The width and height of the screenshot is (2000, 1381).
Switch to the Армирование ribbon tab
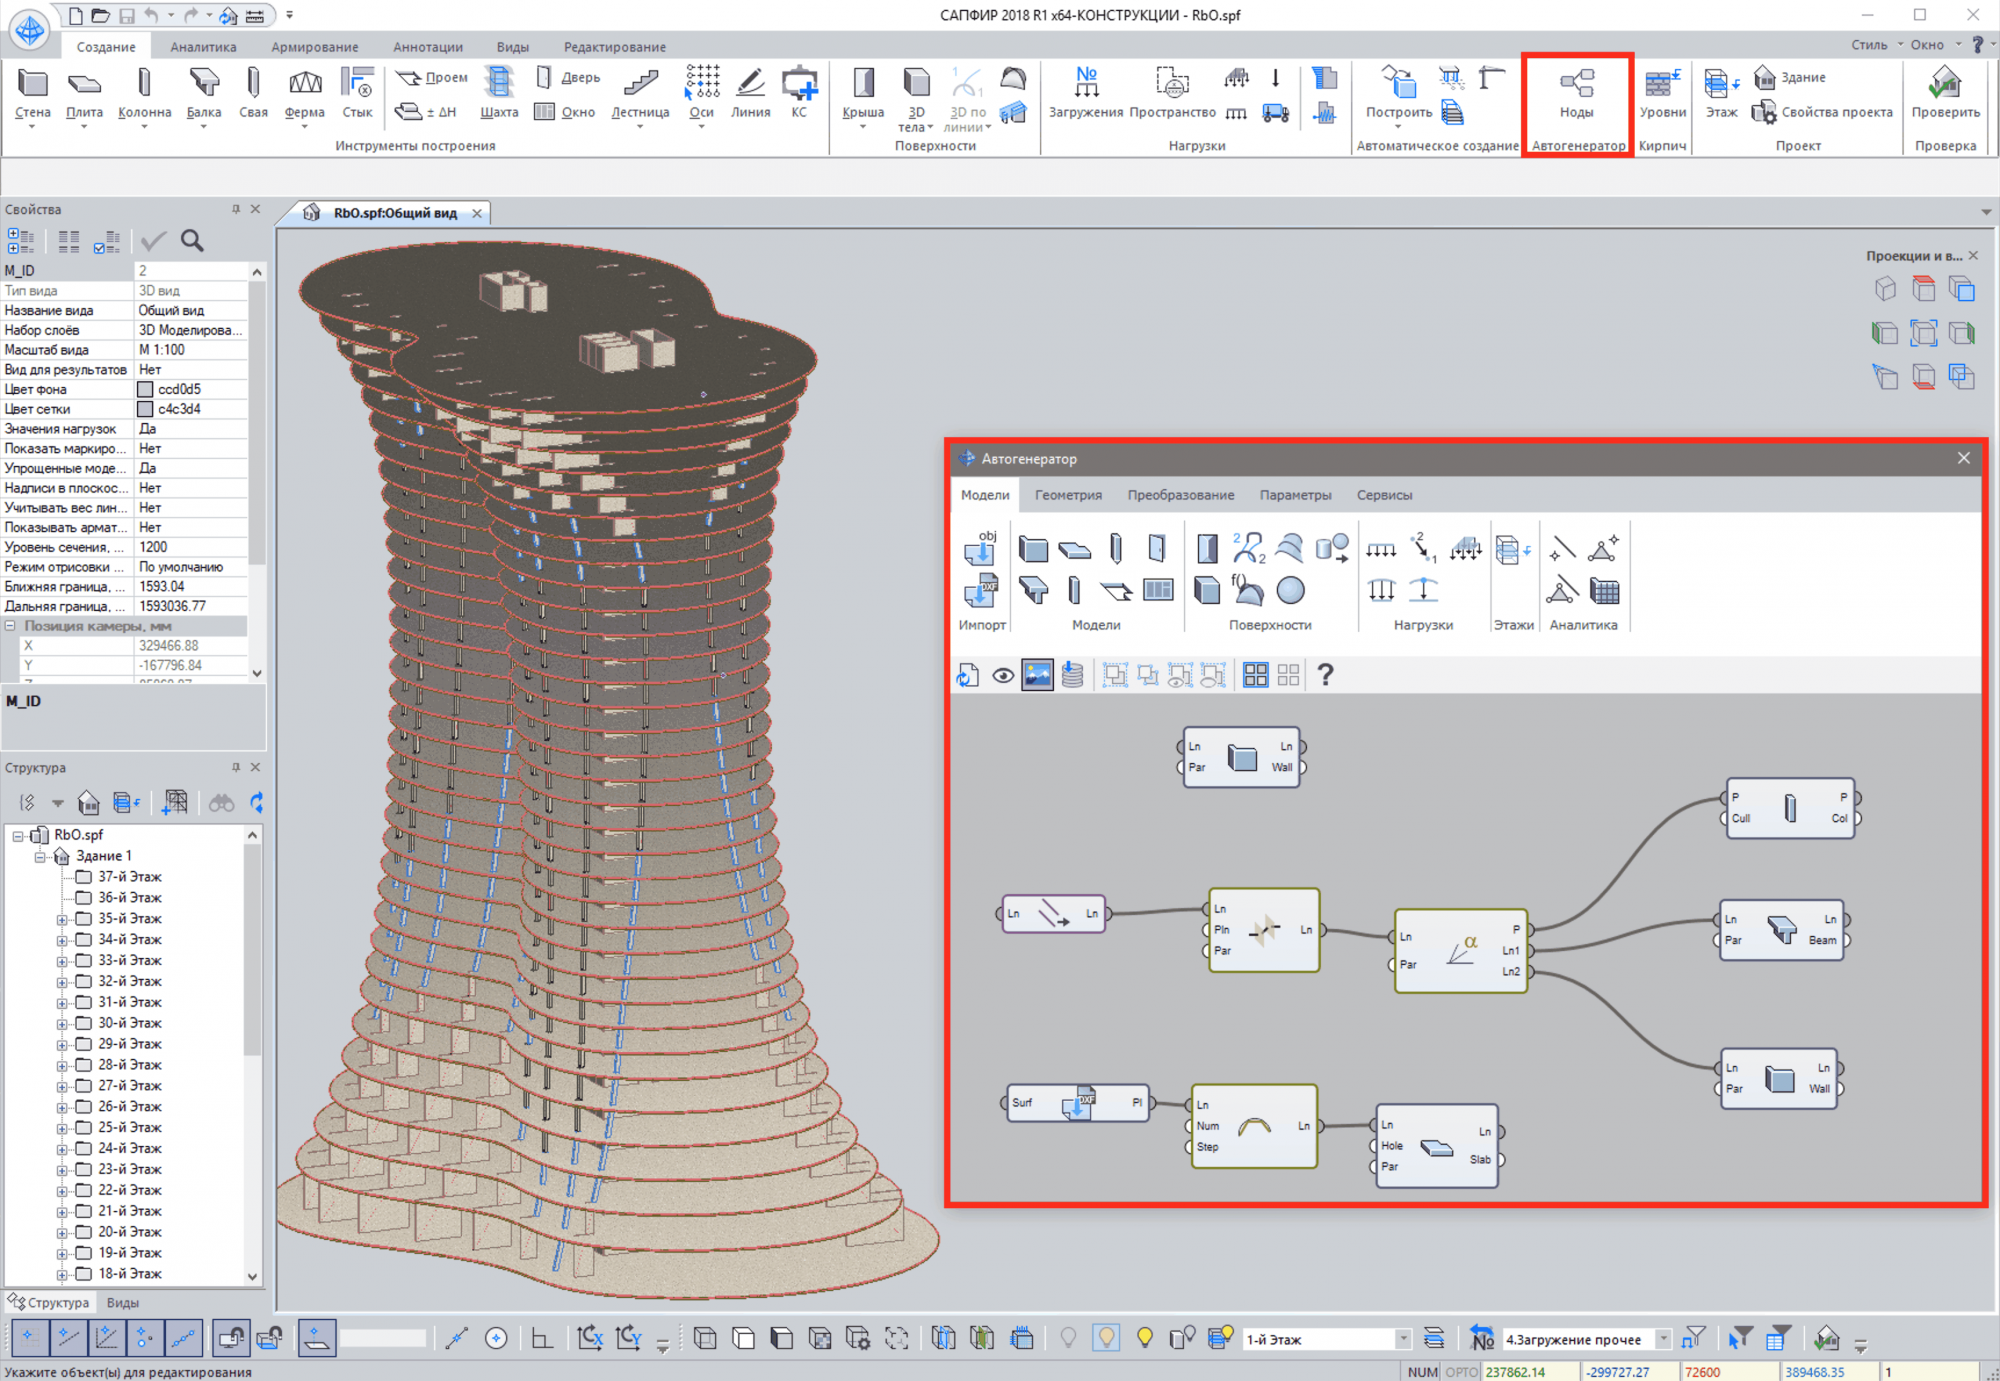314,47
